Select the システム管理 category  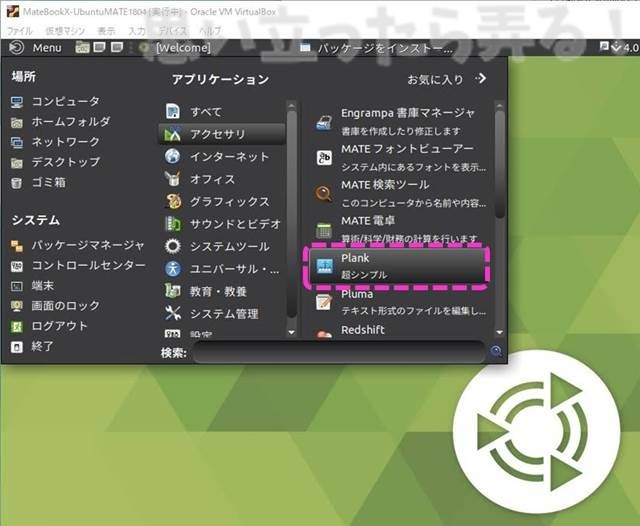pyautogui.click(x=222, y=314)
